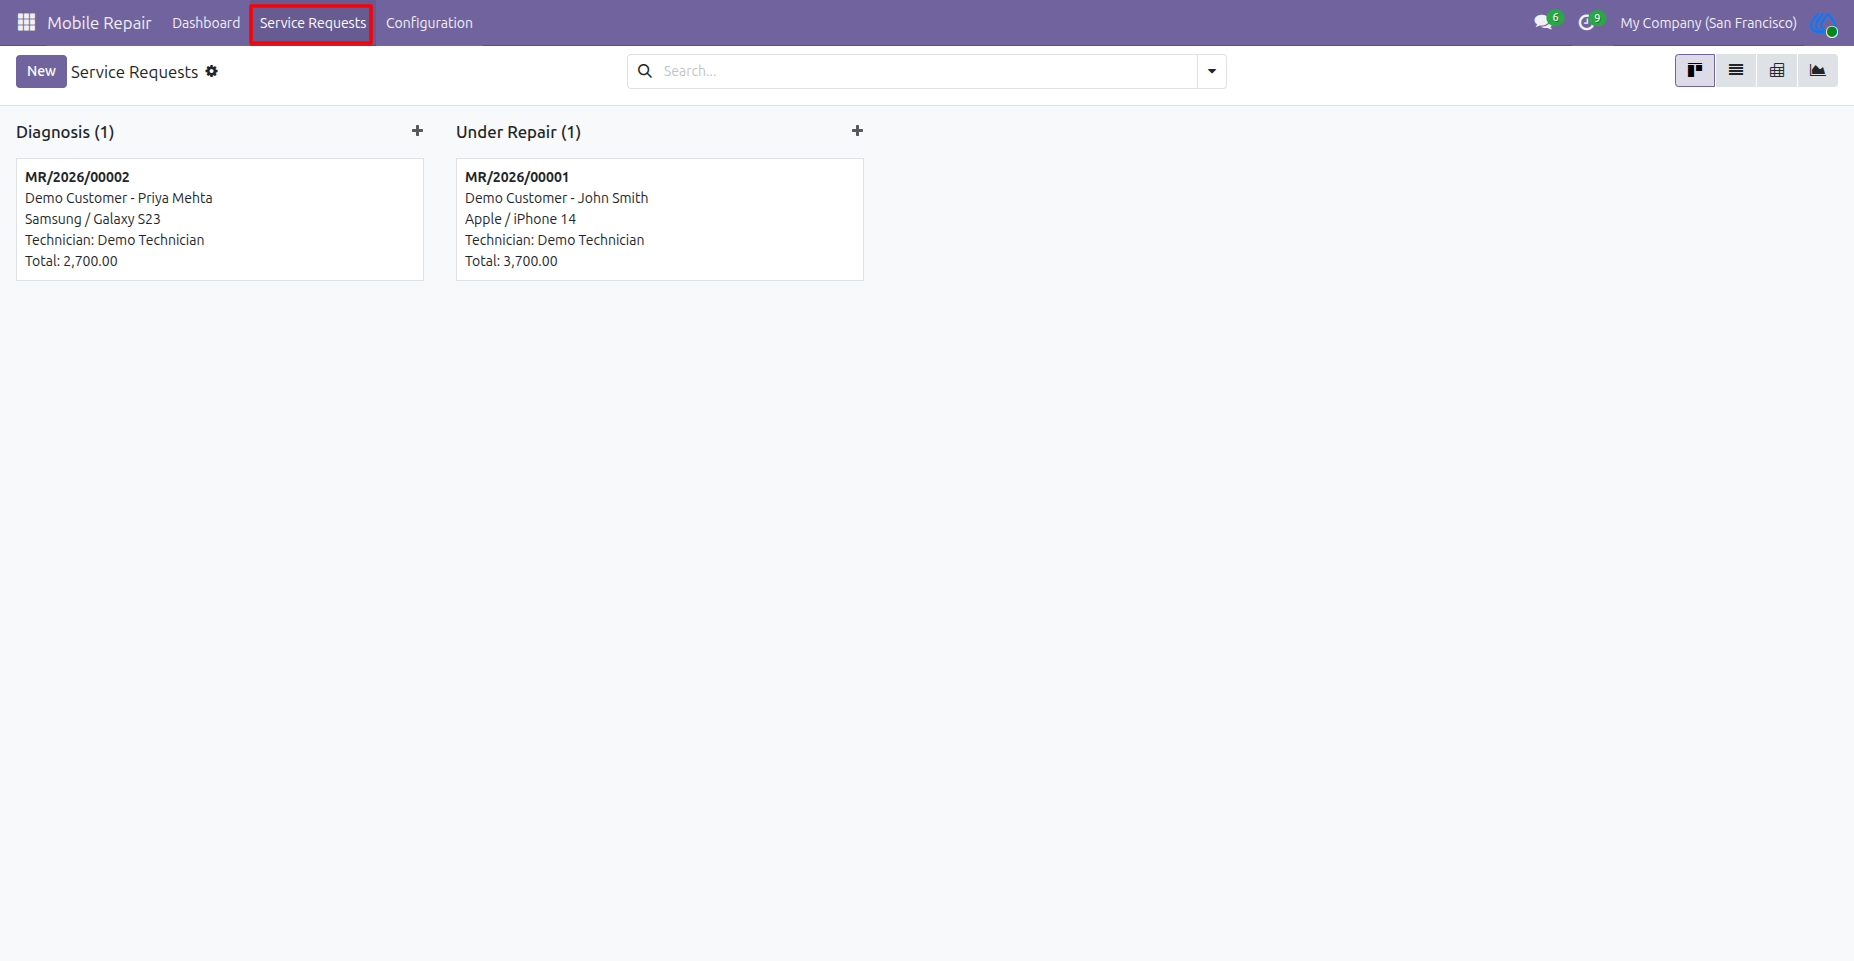
Task: Create a New service request
Action: tap(41, 71)
